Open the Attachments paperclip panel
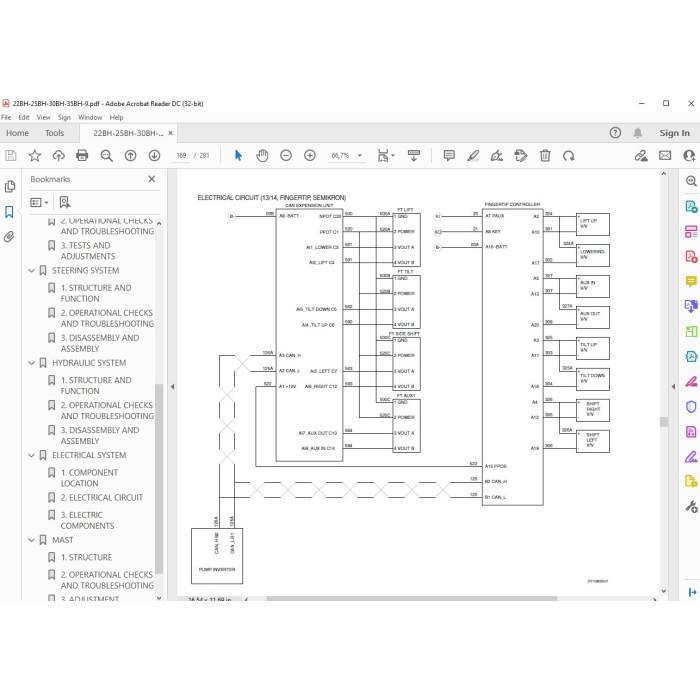700x700 pixels. coord(9,237)
